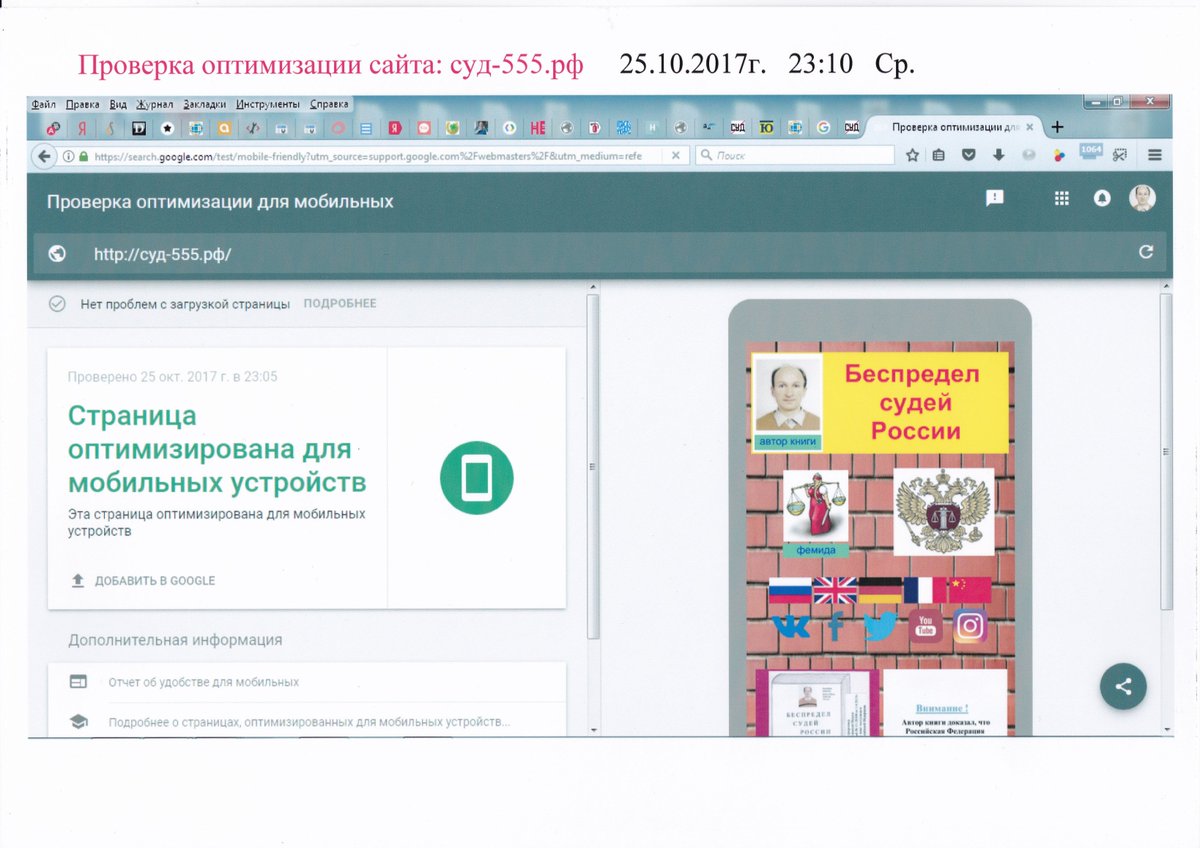Click the 'Проверено 25 окт. 2017 г.' text

(172, 377)
